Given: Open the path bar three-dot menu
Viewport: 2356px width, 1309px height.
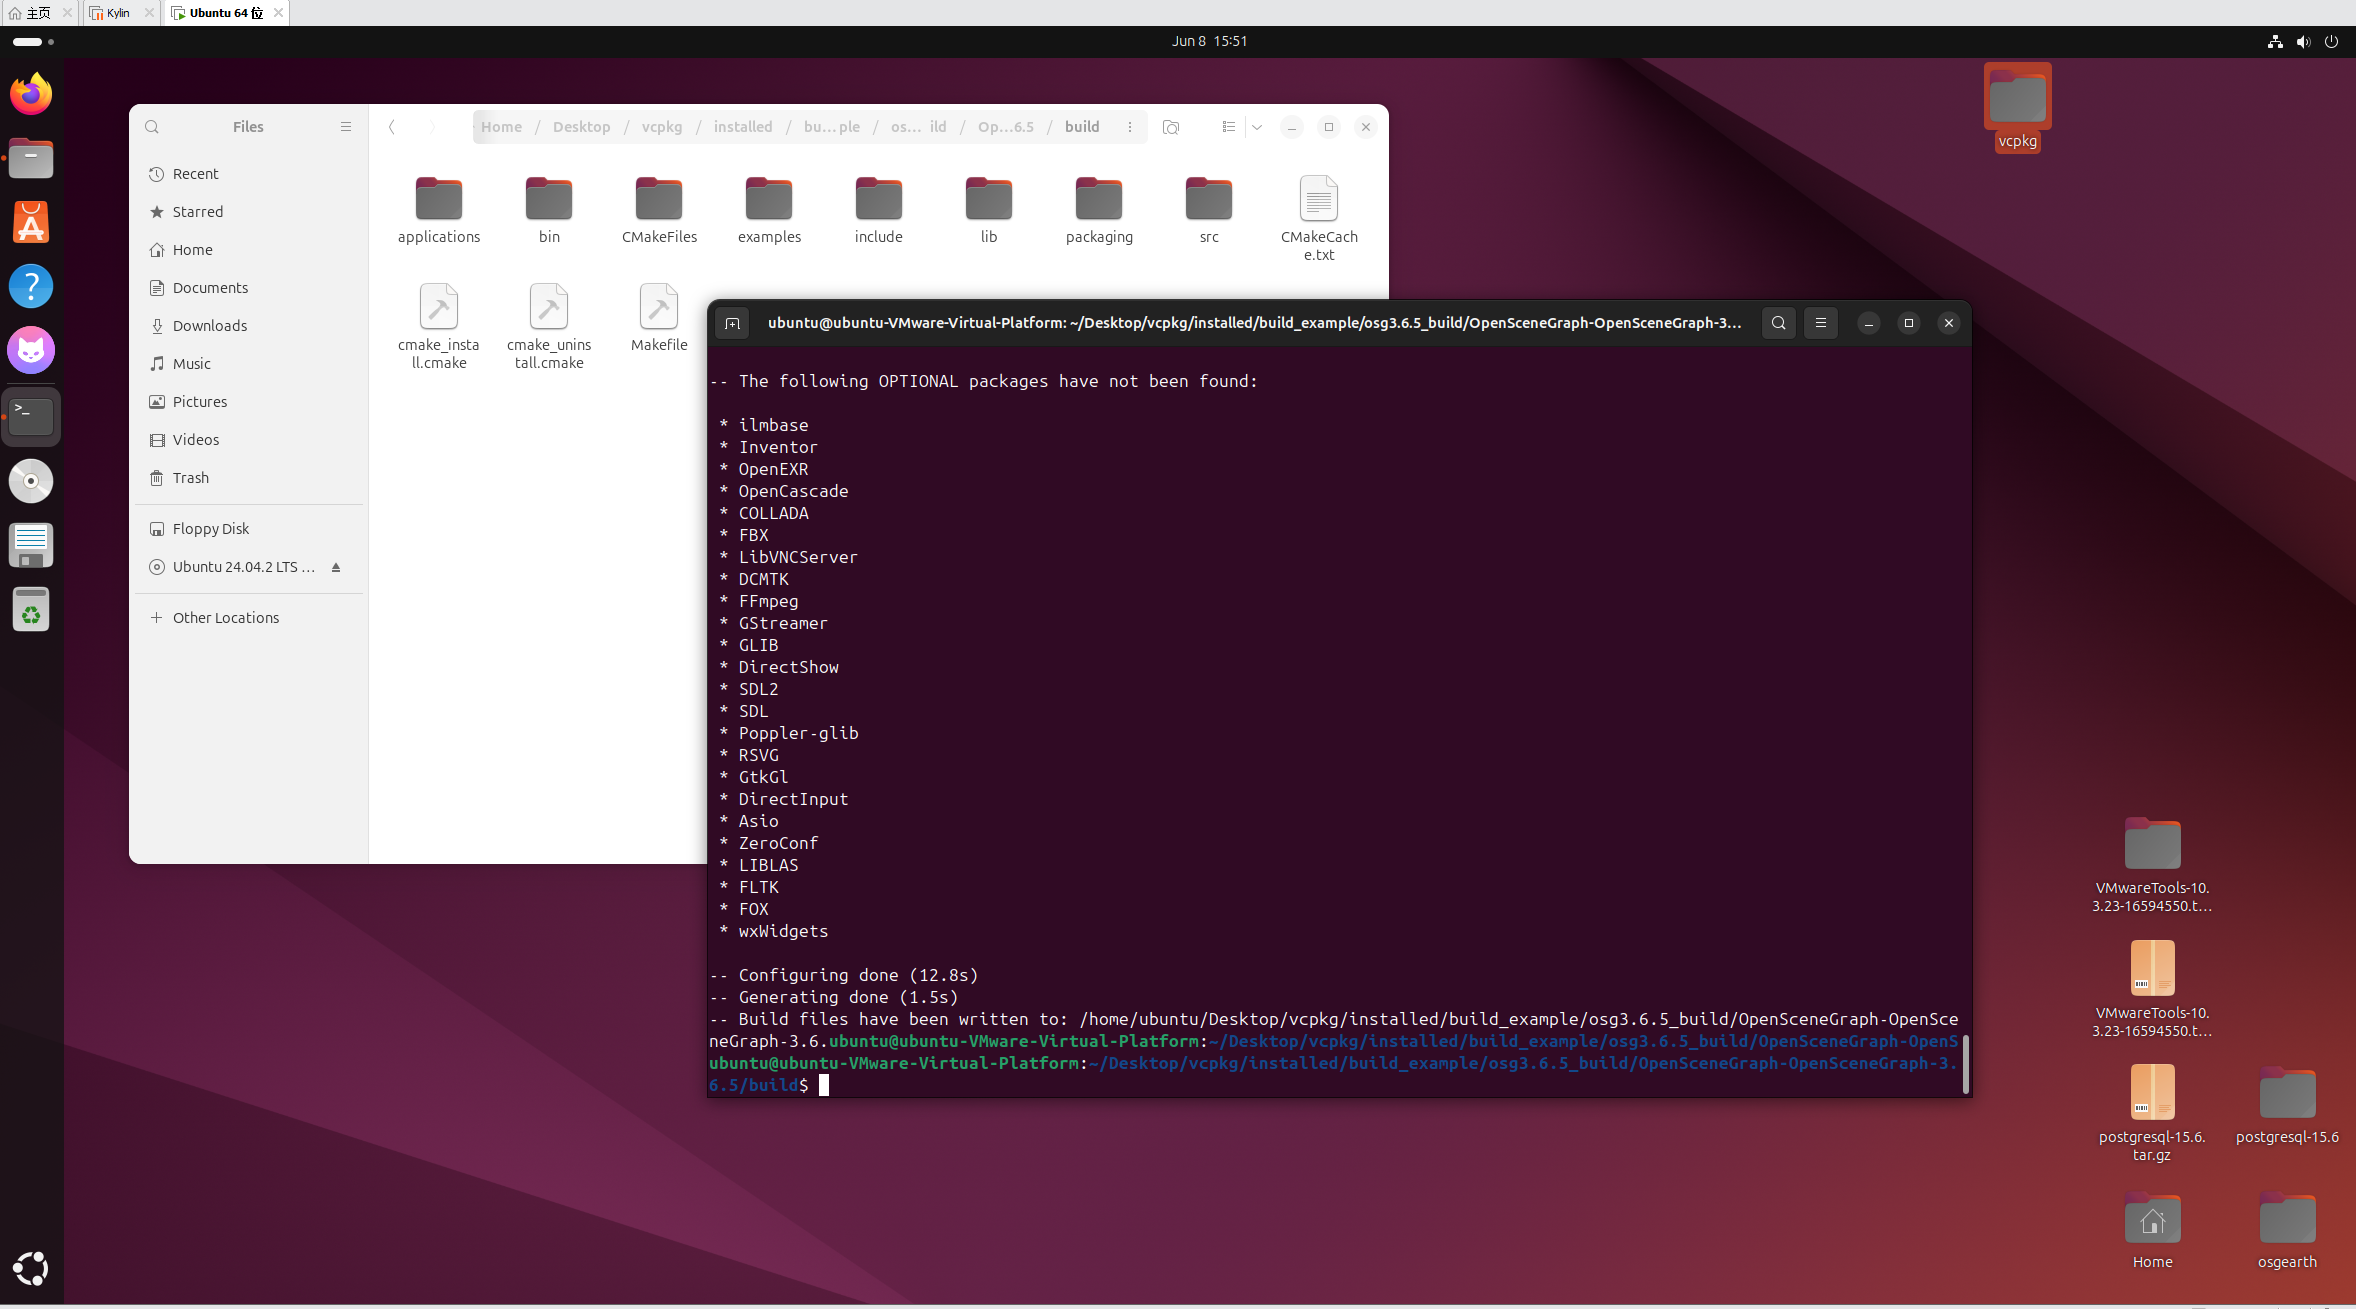Looking at the screenshot, I should (1130, 127).
